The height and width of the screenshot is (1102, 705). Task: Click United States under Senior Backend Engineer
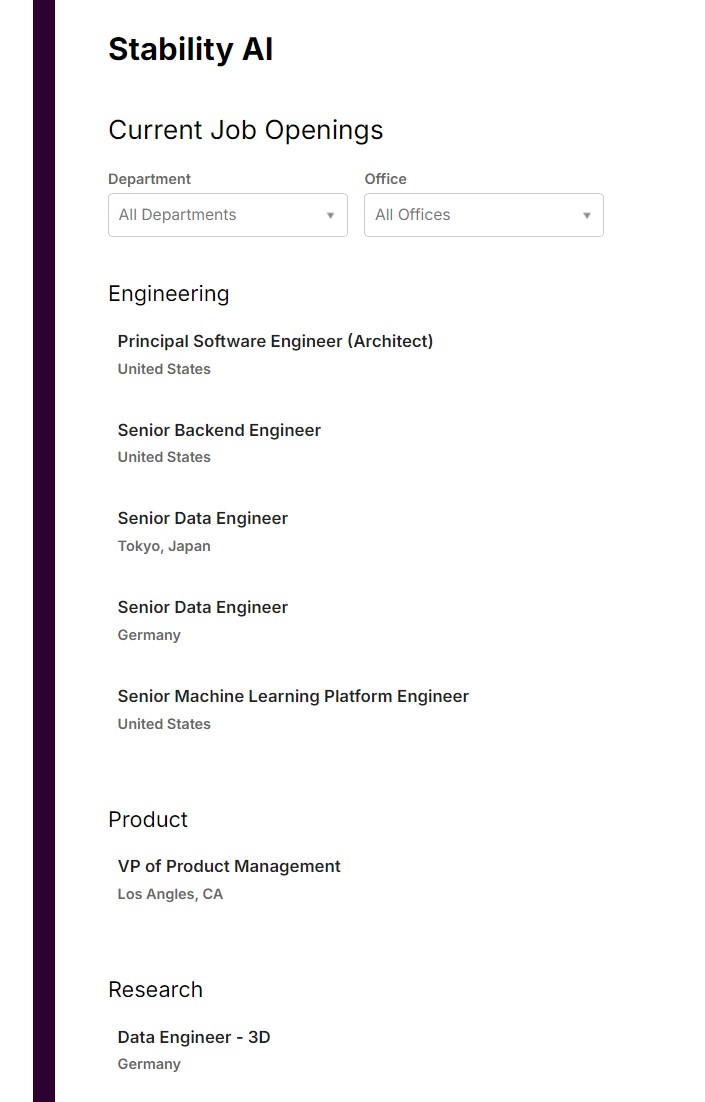164,457
